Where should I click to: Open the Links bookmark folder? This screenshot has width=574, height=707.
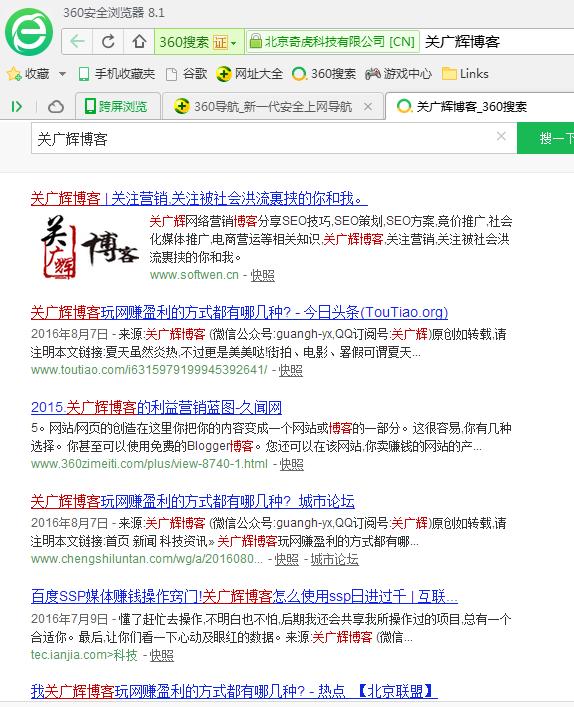[465, 73]
